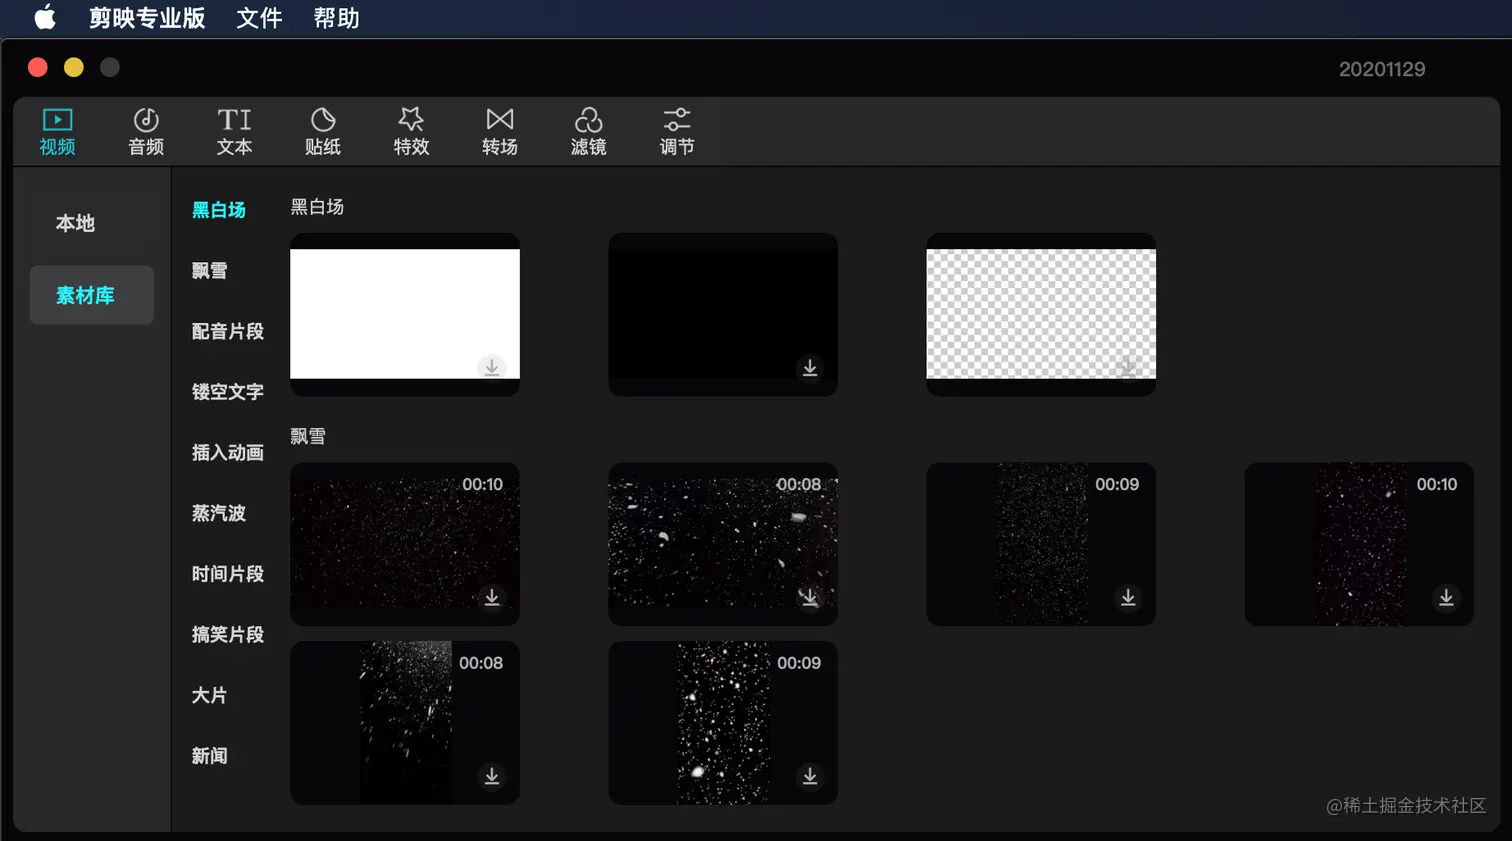
Task: Select the black screen thumbnail
Action: [723, 314]
